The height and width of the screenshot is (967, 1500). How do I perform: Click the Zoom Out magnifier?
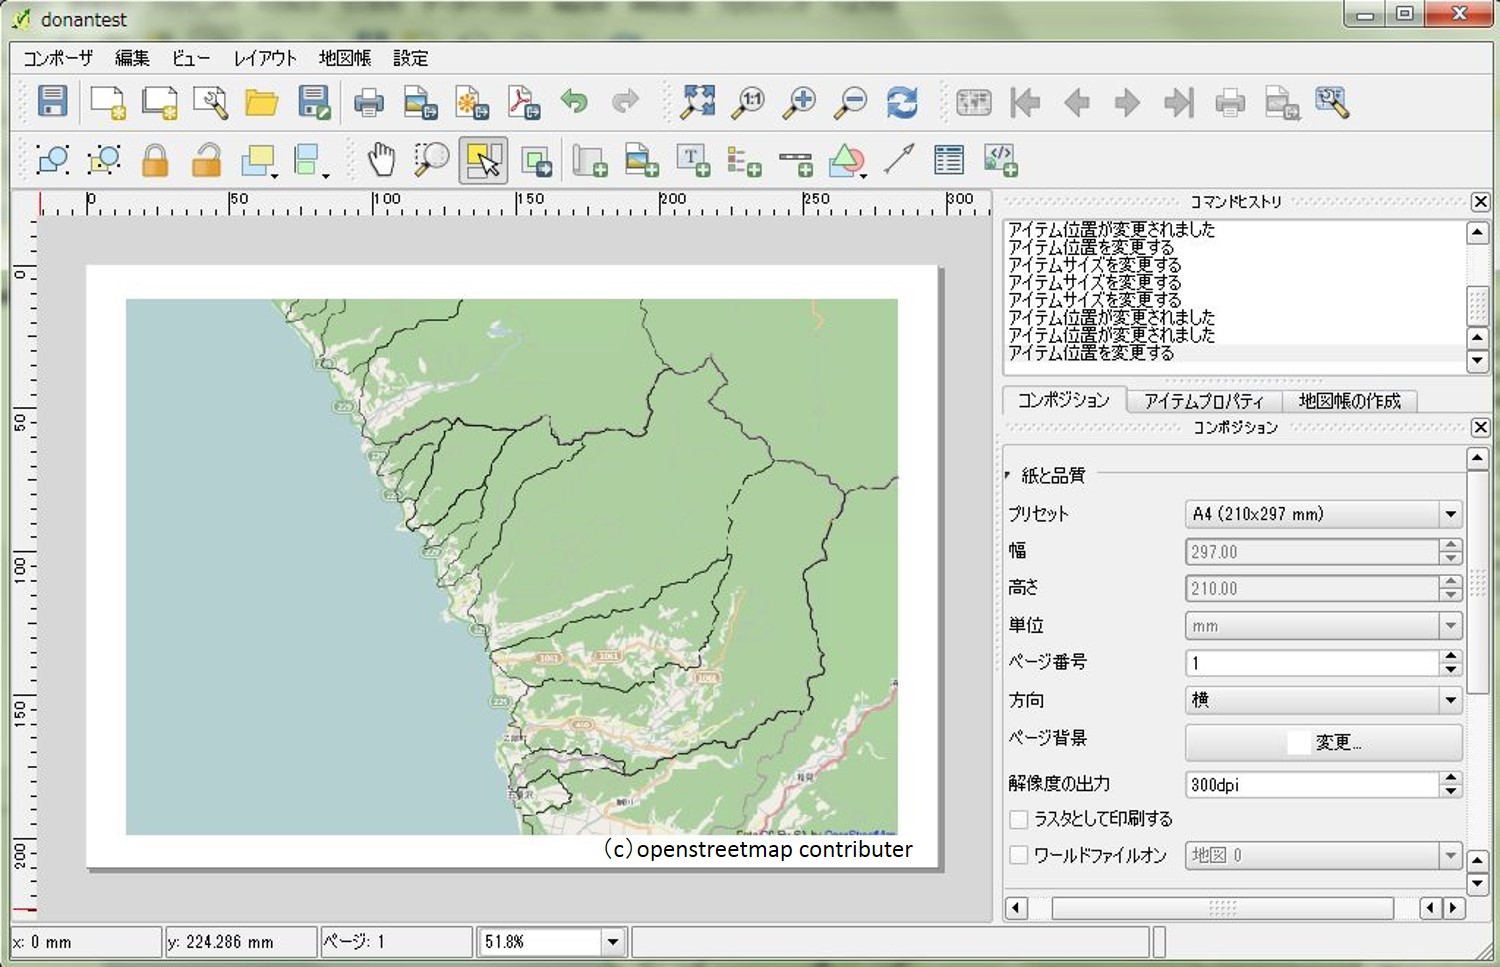(x=851, y=102)
